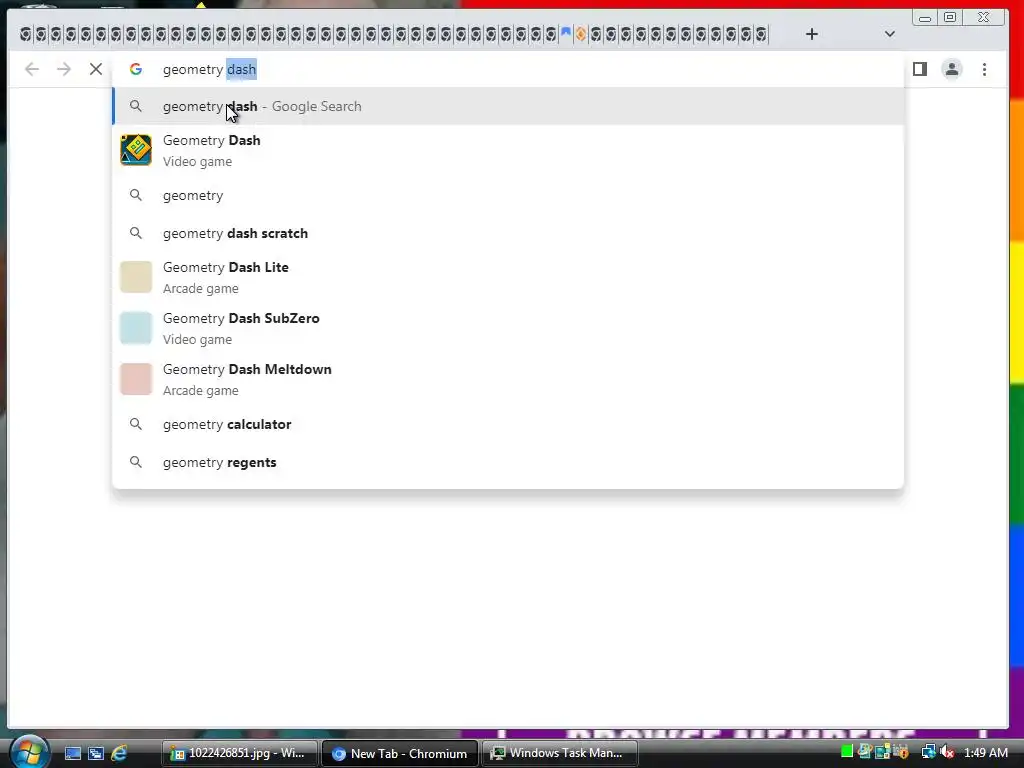Open the Windows Start orb
Viewport: 1024px width, 768px height.
[x=29, y=752]
